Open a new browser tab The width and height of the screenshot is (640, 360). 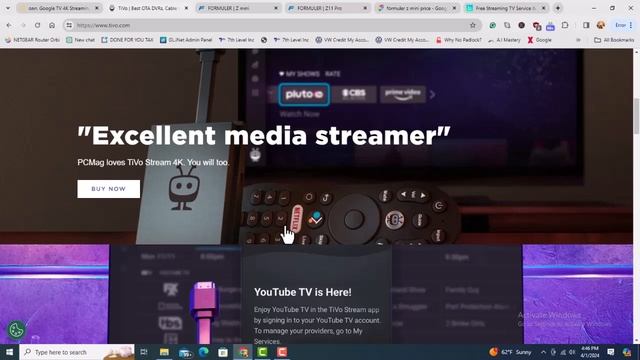(x=558, y=8)
